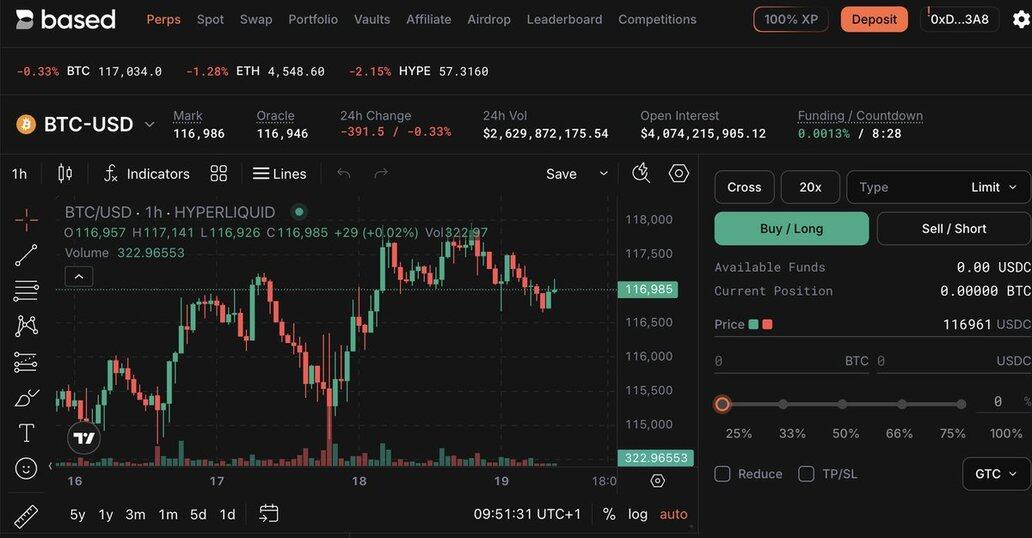Open the settings gear icon

pos(1020,19)
